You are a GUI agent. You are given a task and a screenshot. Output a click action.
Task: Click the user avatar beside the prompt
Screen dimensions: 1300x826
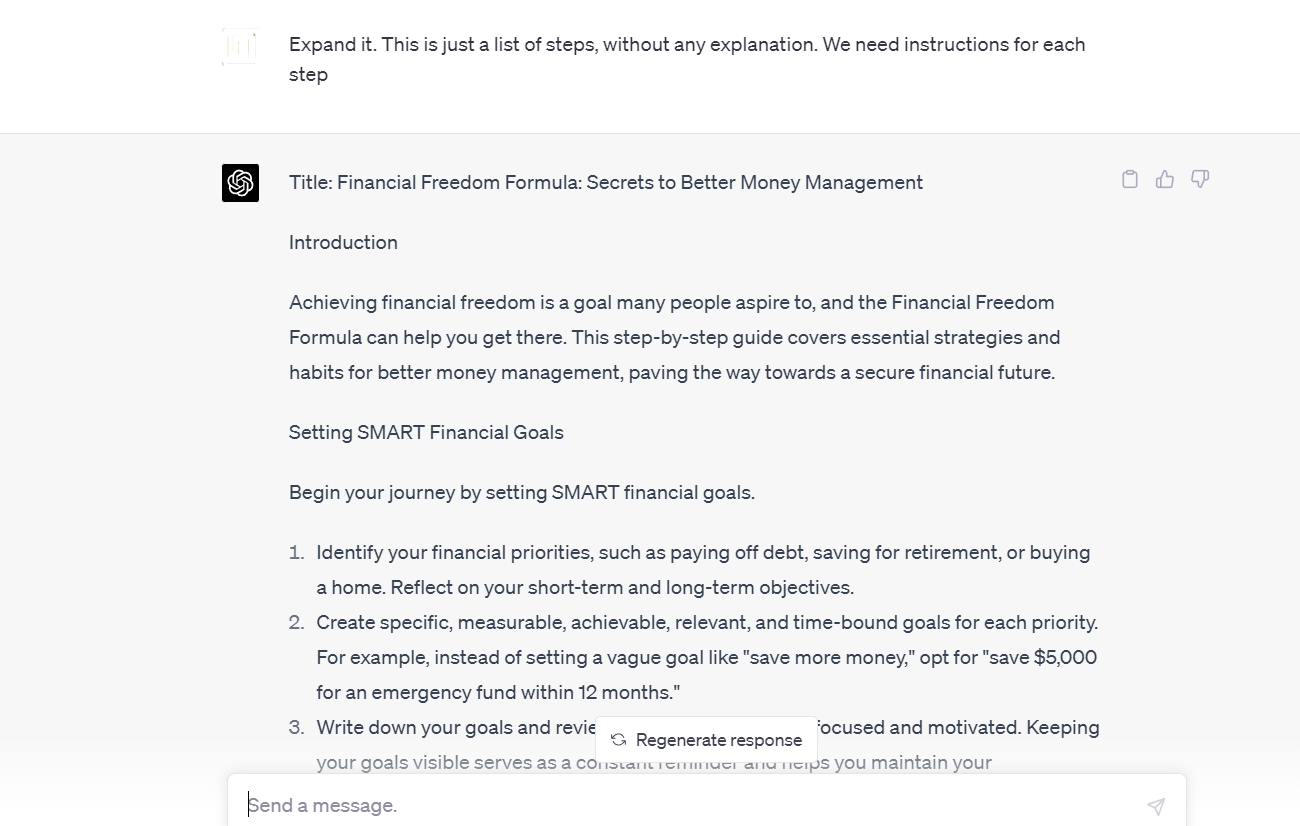click(240, 47)
